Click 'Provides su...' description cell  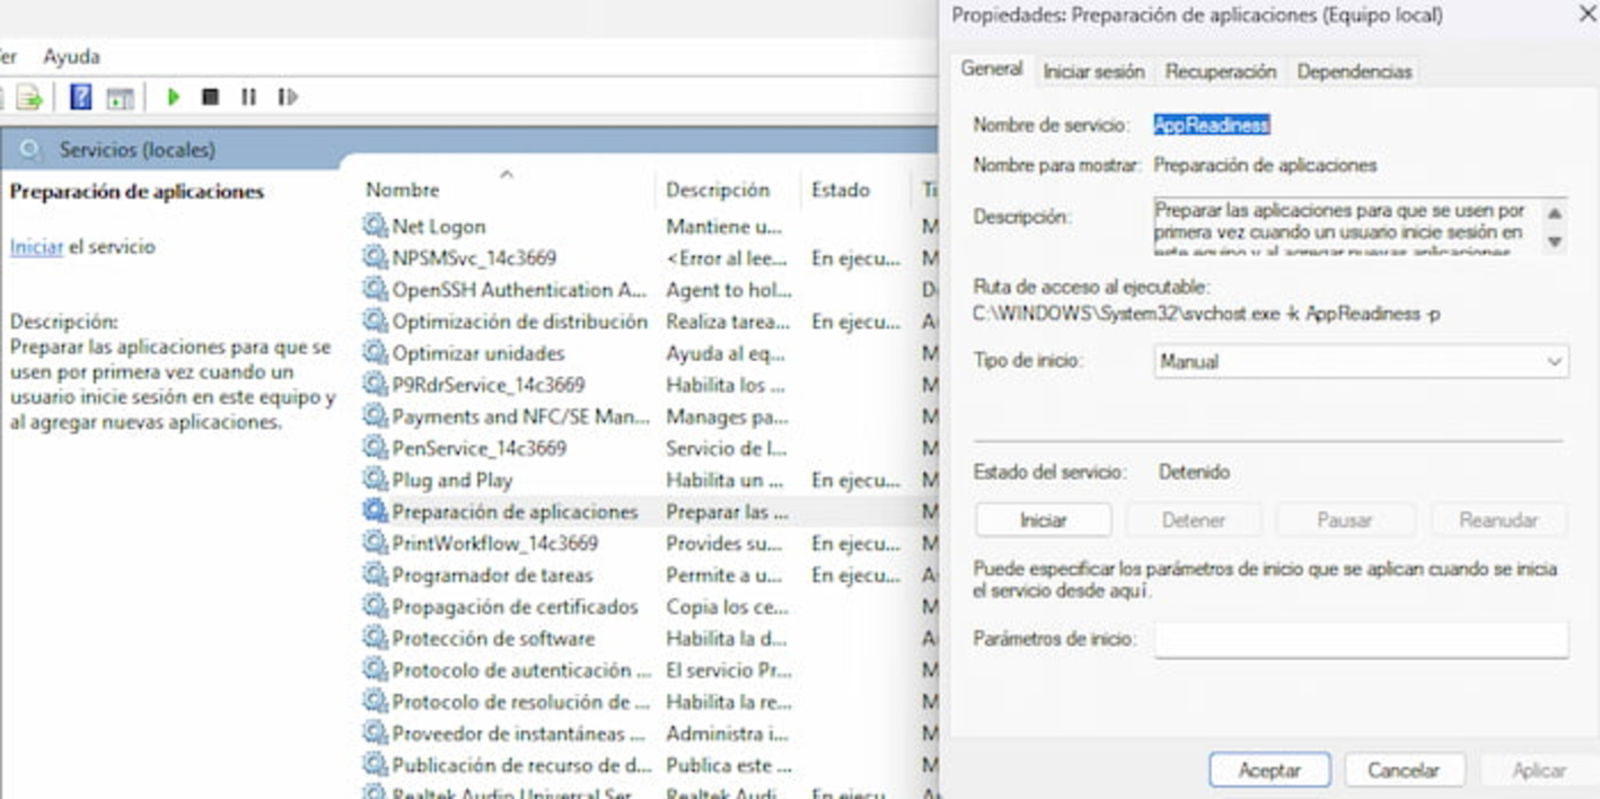click(x=724, y=543)
